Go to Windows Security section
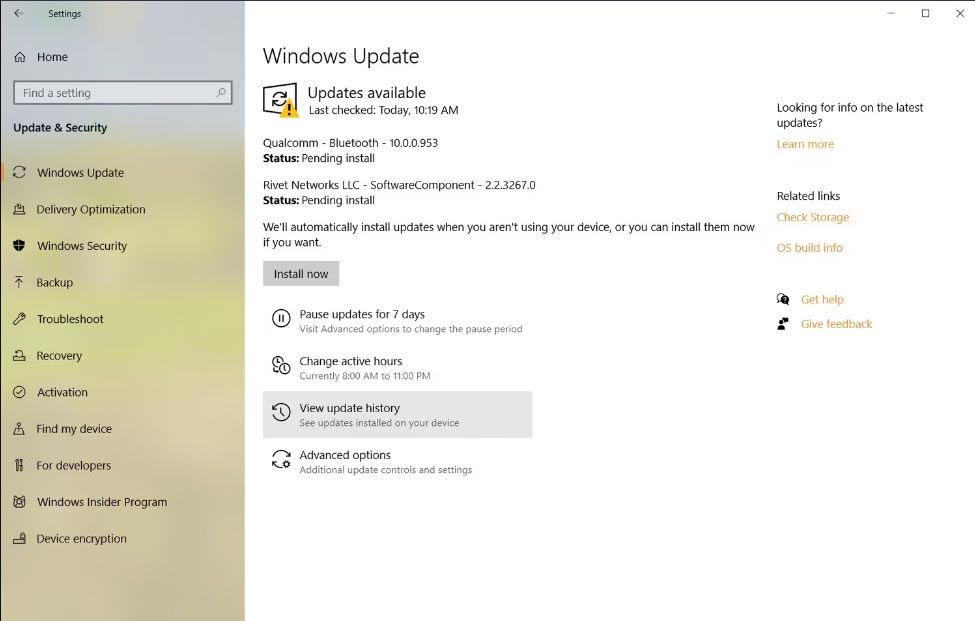 (x=81, y=246)
